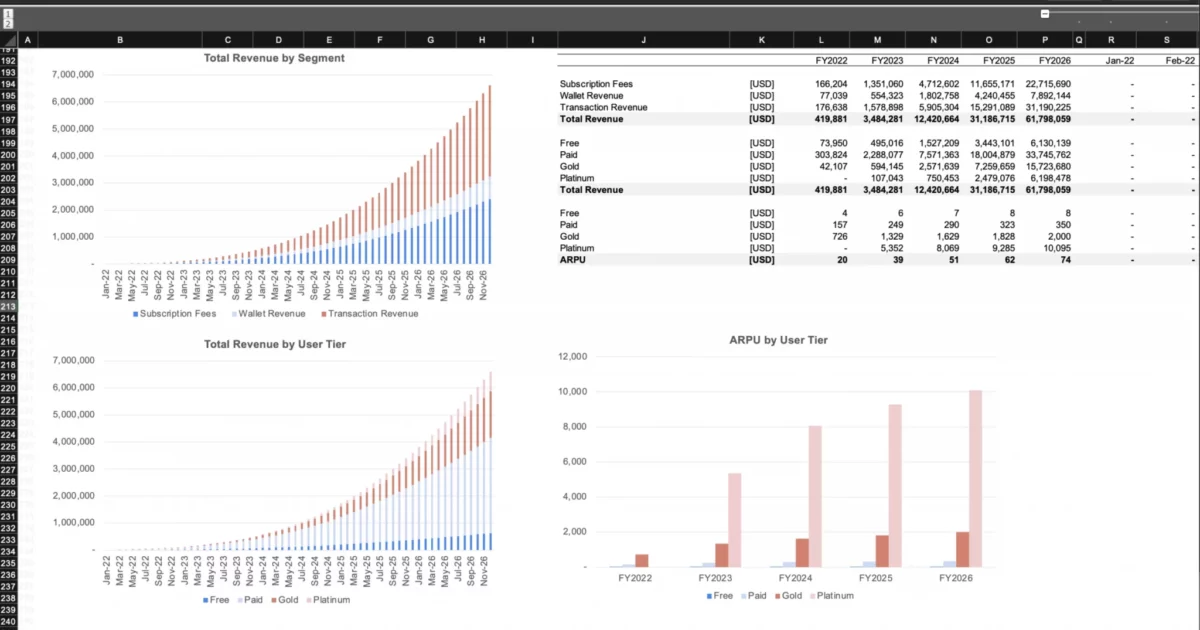This screenshot has height=630, width=1200.
Task: Click the FY2022 column label in the header row
Action: point(832,60)
